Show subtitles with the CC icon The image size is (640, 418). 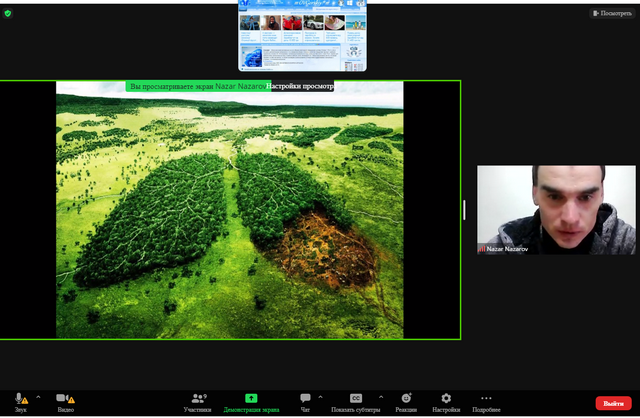356,398
